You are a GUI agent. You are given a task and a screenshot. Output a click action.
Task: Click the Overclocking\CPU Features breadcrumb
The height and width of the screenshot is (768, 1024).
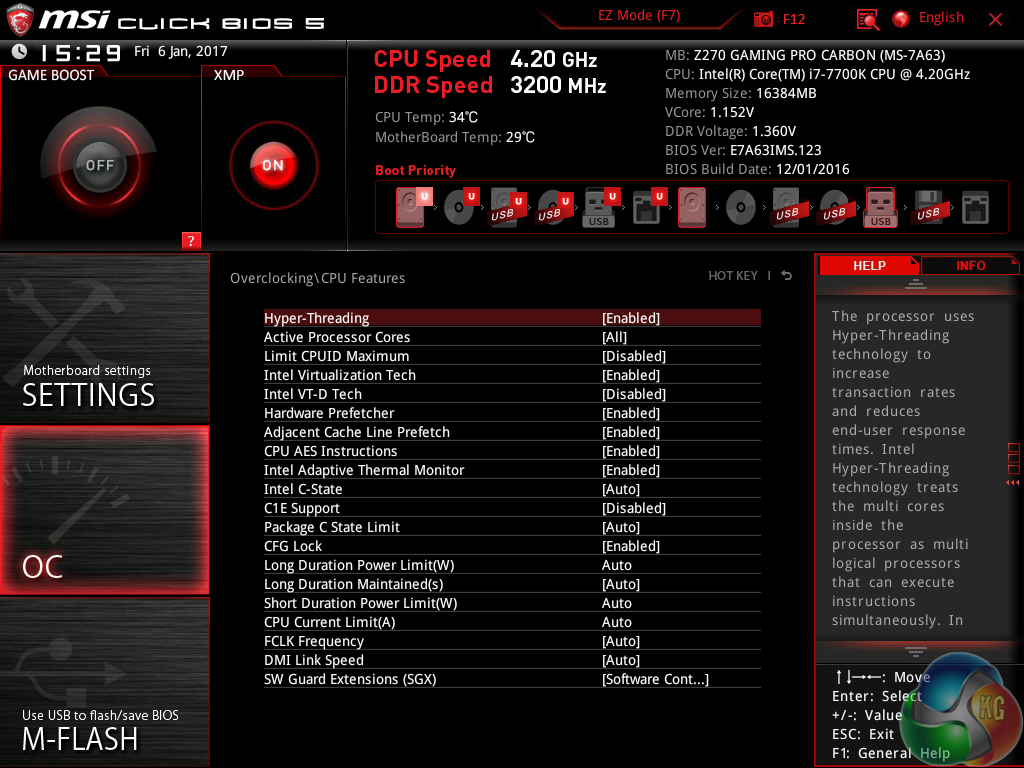317,278
